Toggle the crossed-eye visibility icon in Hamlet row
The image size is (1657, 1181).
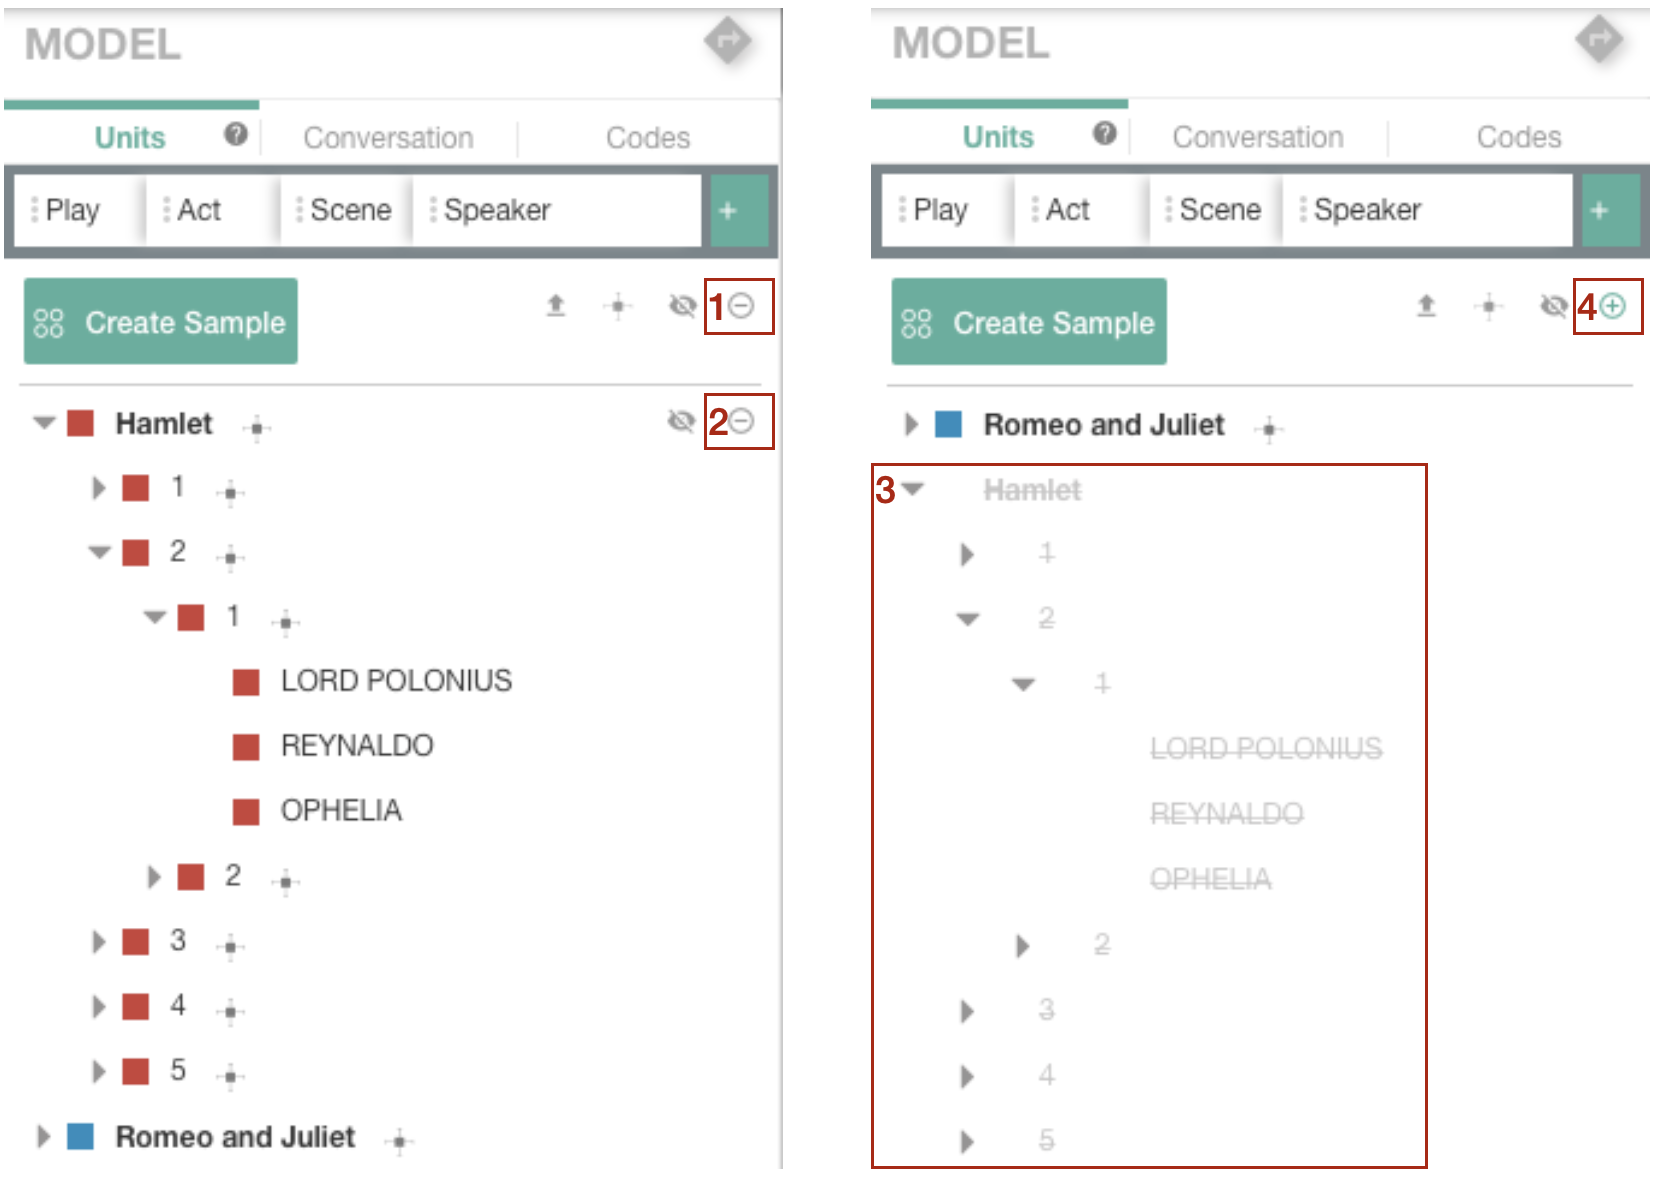click(681, 421)
